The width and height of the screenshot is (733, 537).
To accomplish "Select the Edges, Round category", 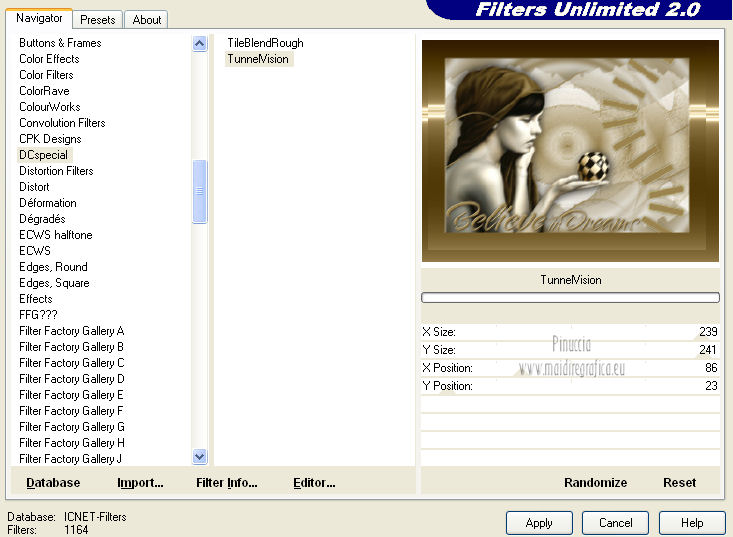I will [x=53, y=267].
